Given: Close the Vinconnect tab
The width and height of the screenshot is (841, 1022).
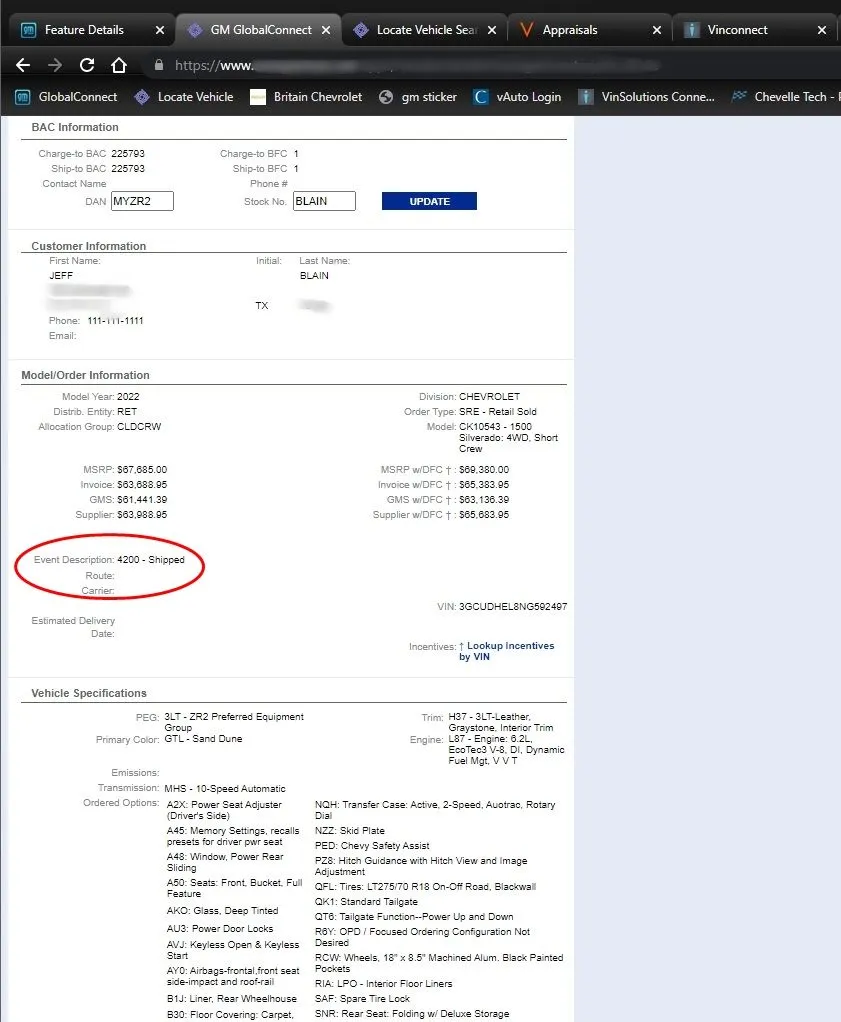Looking at the screenshot, I should pos(822,30).
